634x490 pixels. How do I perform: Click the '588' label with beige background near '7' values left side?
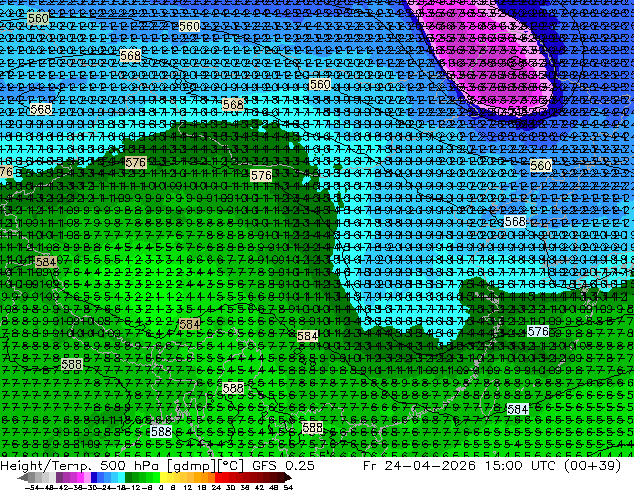(72, 365)
